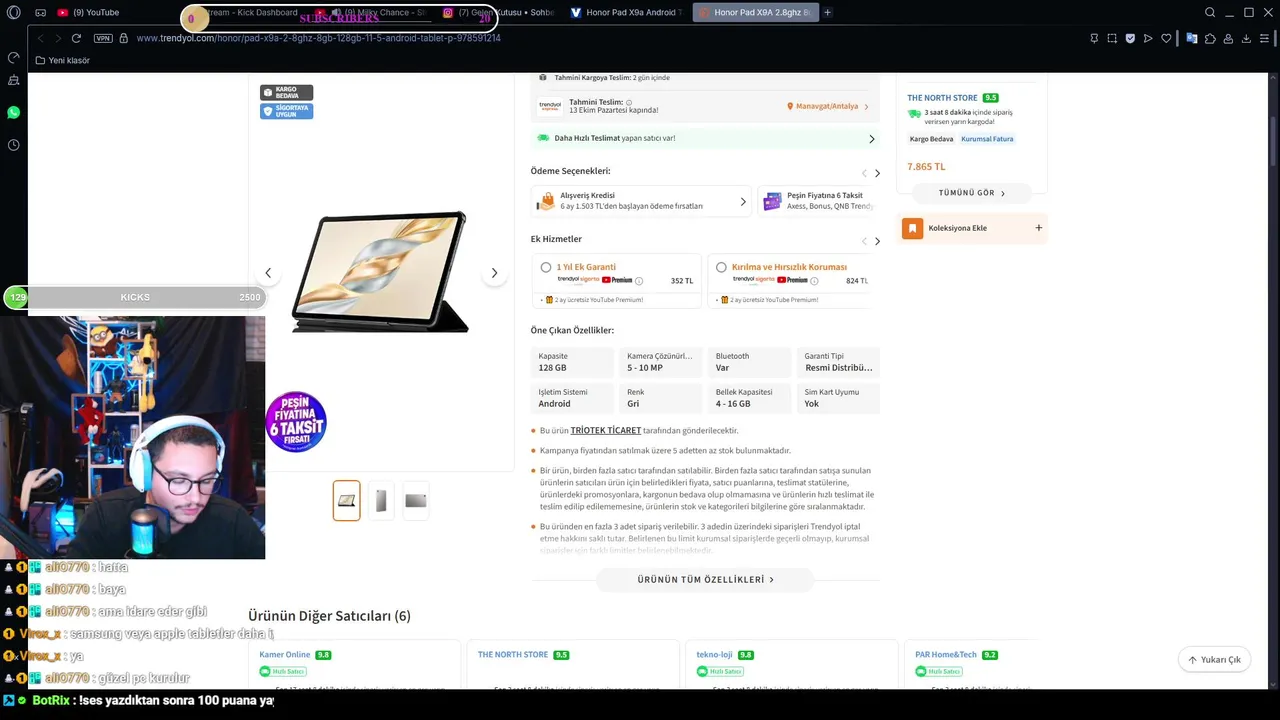The image size is (1280, 720).
Task: Click the reload page icon
Action: tap(76, 38)
